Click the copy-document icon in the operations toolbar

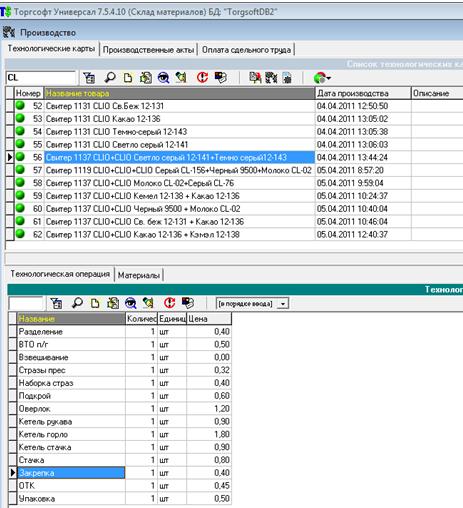click(x=113, y=303)
